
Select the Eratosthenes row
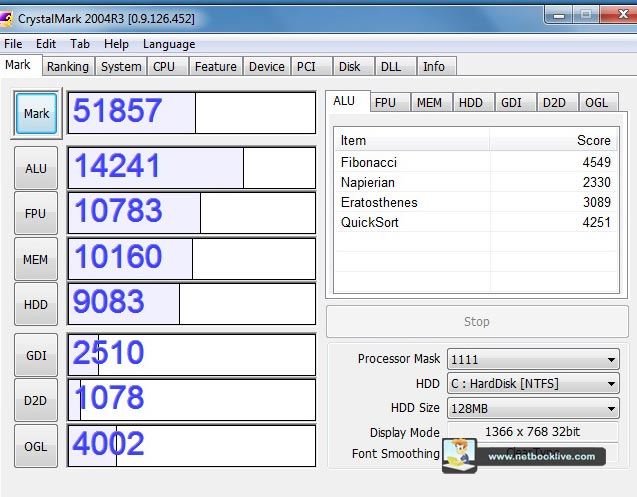coord(476,202)
